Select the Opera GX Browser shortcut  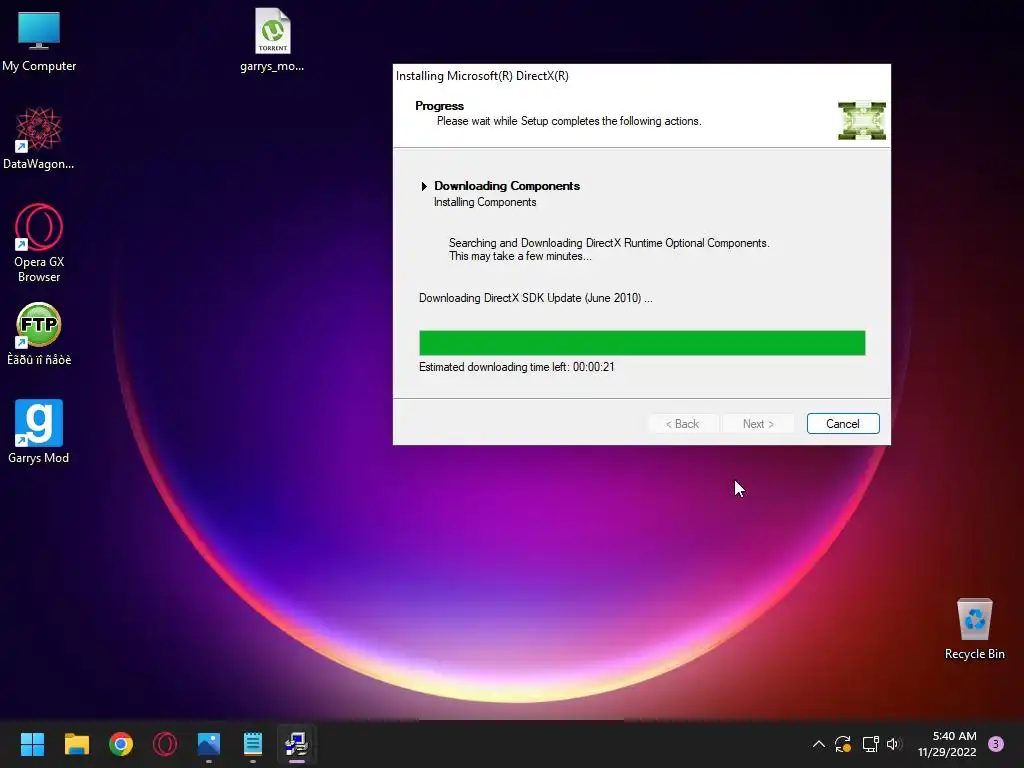[39, 243]
